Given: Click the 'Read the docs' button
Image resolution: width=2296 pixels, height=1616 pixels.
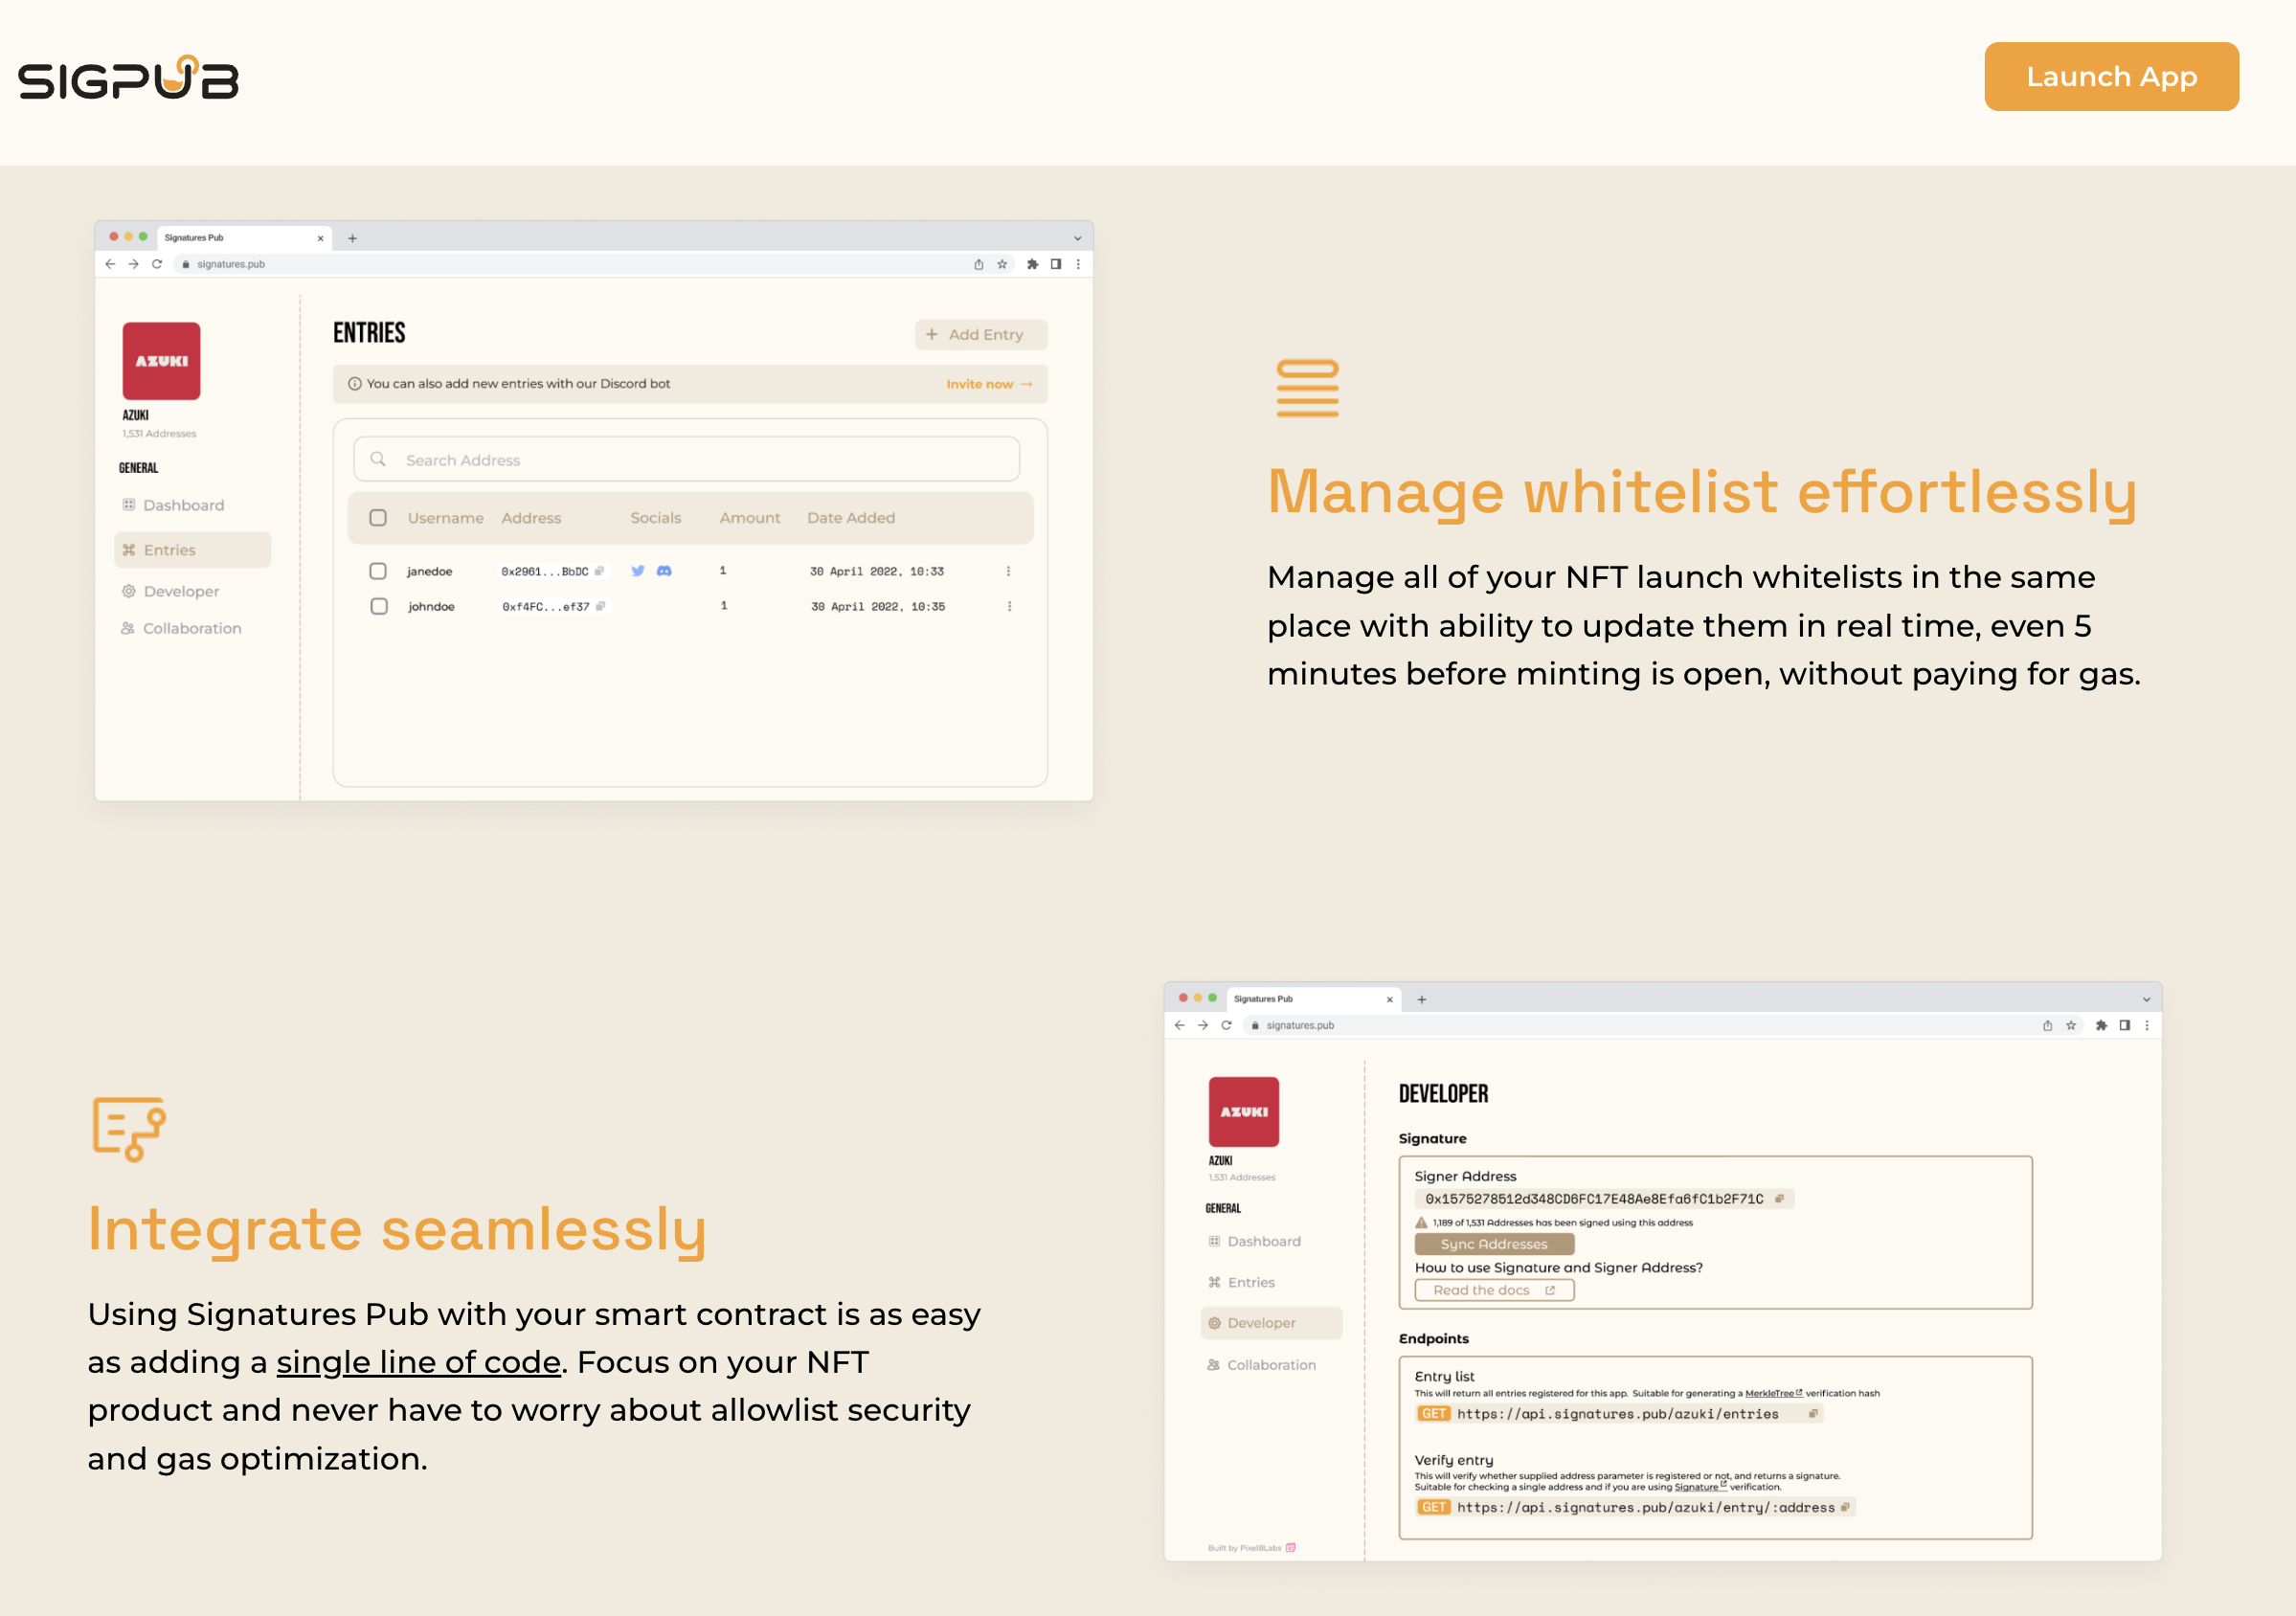Looking at the screenshot, I should click(x=1494, y=1290).
